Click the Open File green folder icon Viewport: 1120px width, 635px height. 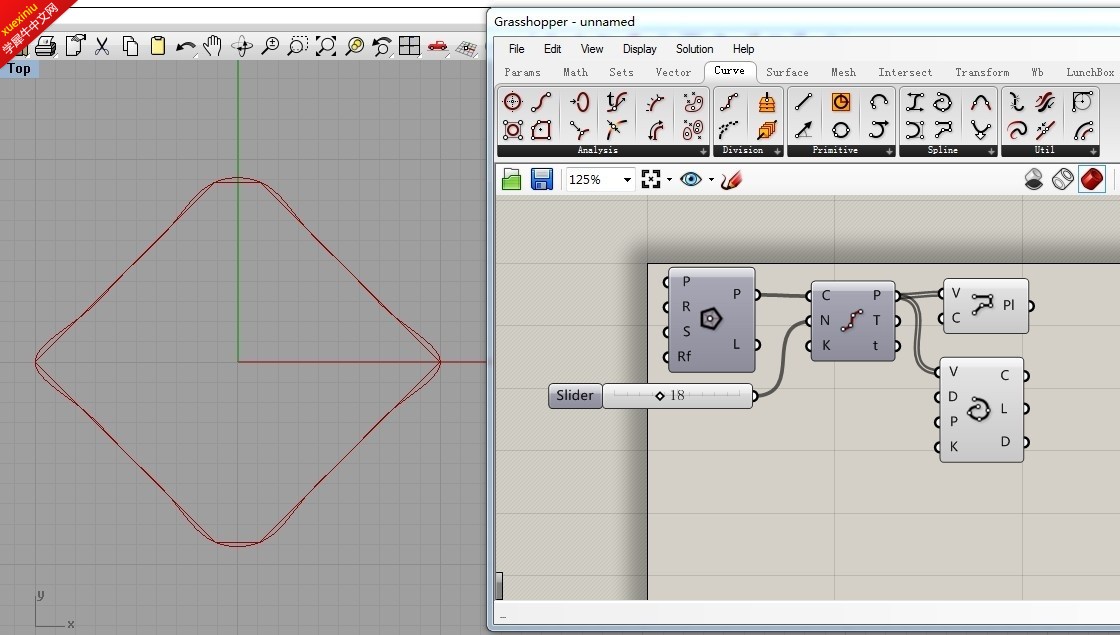[511, 179]
